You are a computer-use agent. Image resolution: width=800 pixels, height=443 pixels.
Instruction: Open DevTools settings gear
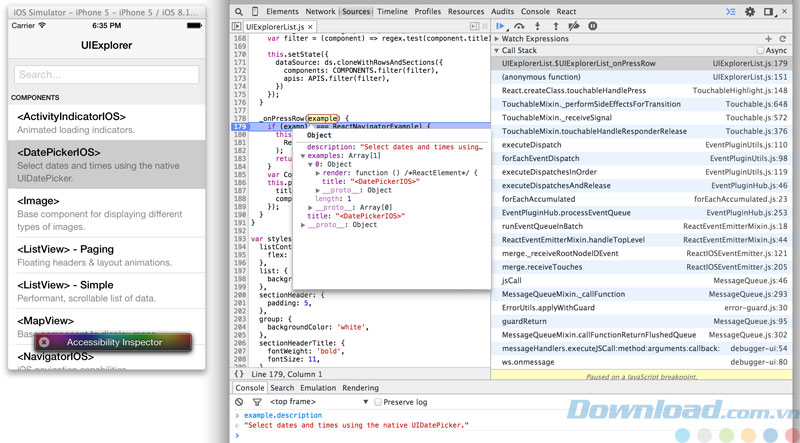coord(749,11)
